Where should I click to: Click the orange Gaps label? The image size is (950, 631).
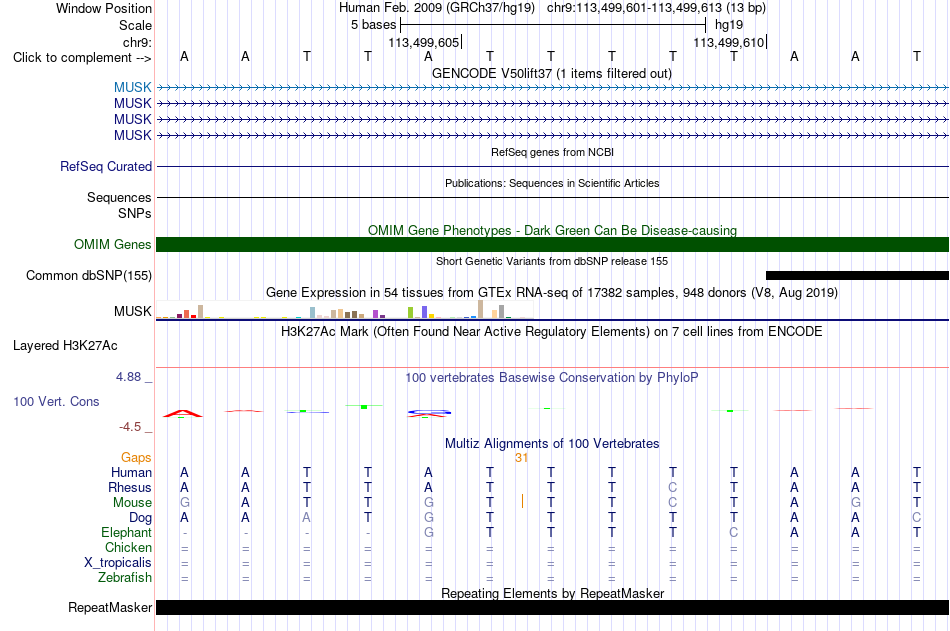pos(136,457)
